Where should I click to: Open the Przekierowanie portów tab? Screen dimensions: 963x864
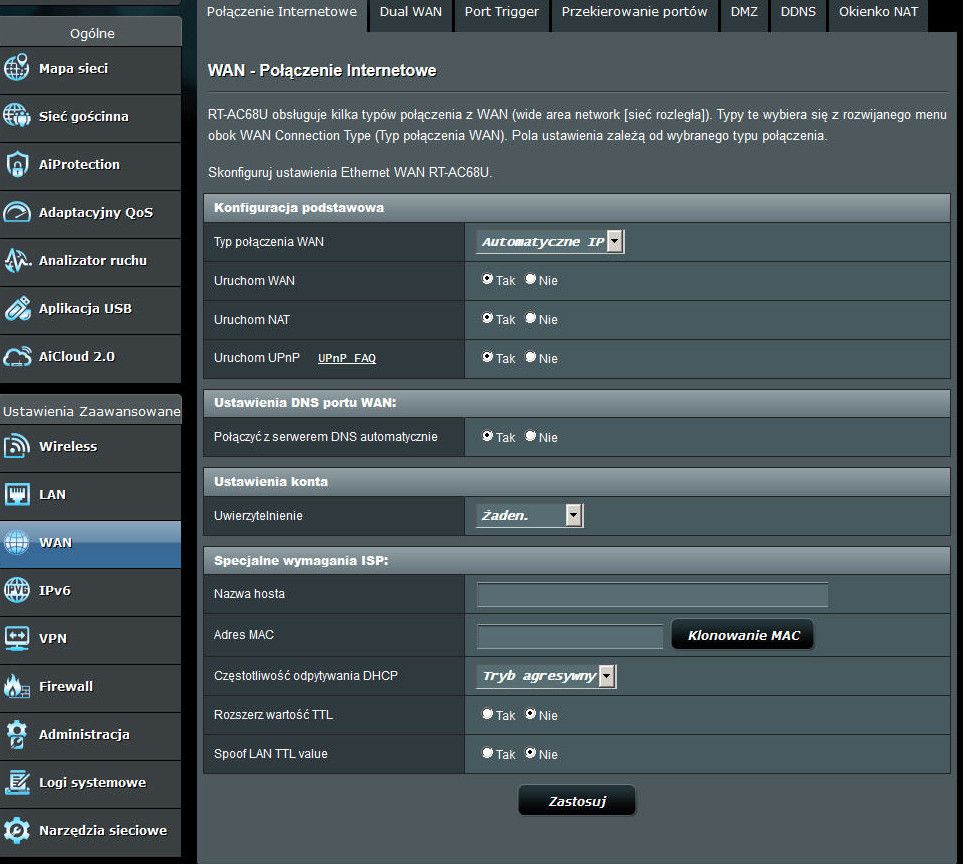634,12
